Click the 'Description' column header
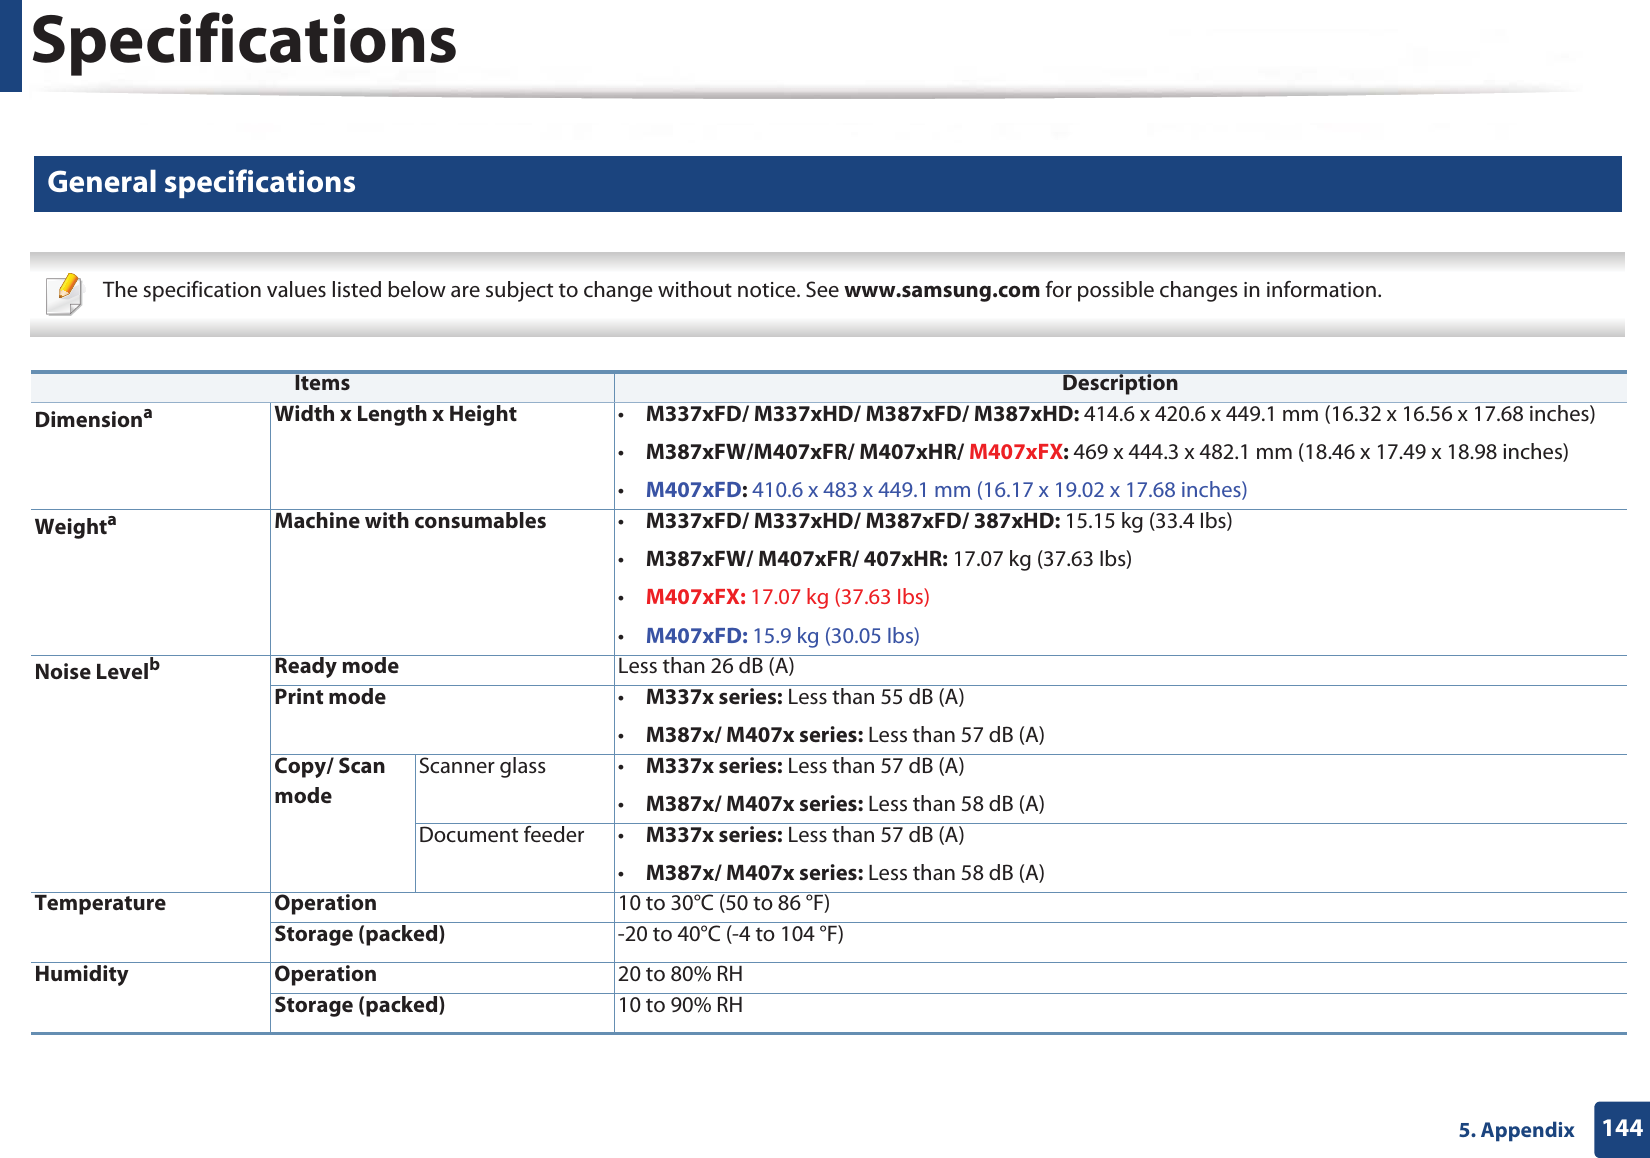This screenshot has height=1158, width=1650. click(x=1119, y=384)
